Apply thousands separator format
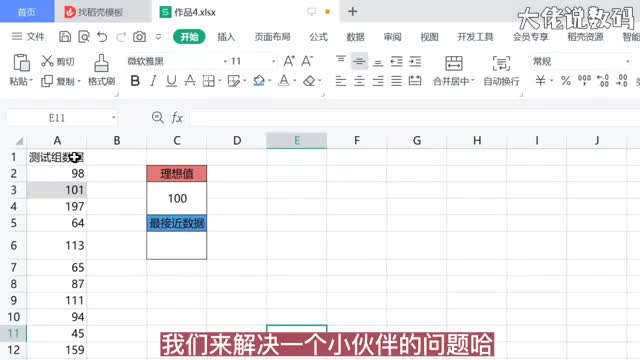 (584, 81)
